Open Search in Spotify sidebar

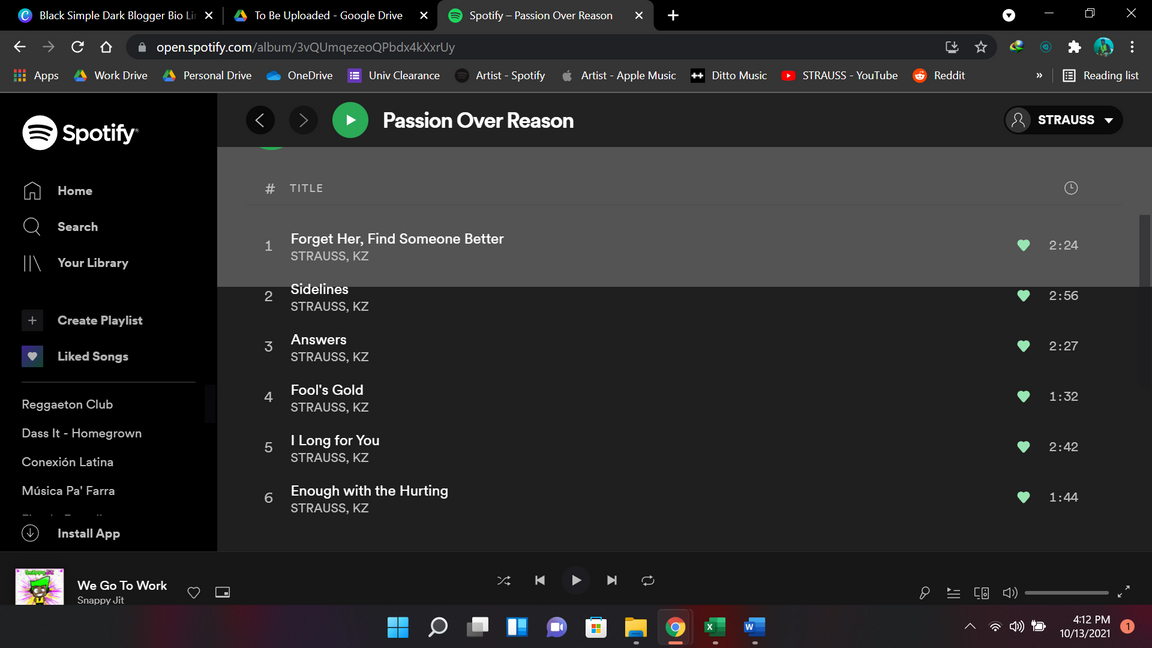click(60, 227)
